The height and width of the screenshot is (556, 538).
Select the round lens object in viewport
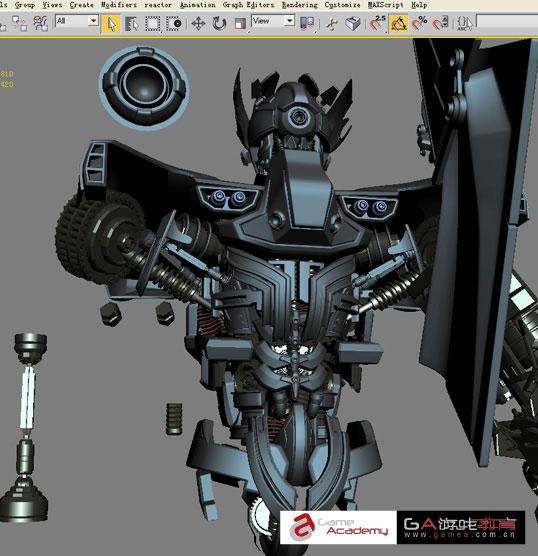click(x=144, y=88)
